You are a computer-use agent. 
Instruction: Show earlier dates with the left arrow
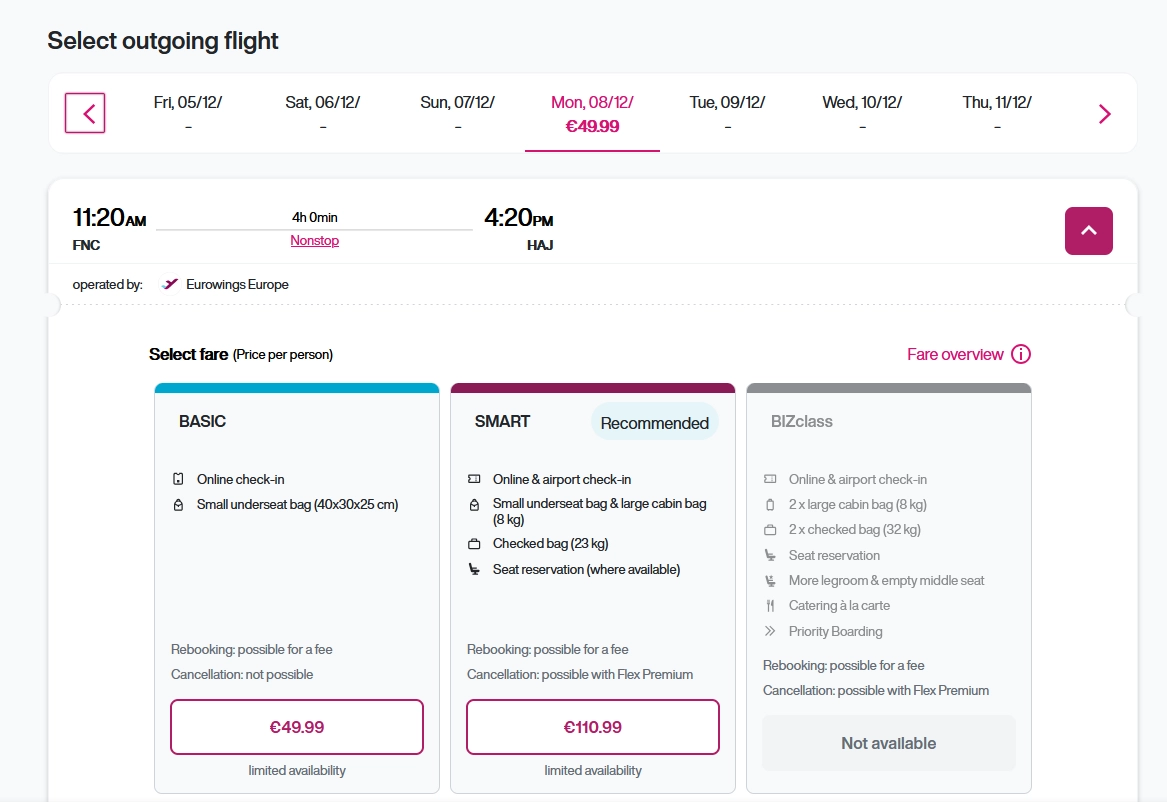point(85,113)
